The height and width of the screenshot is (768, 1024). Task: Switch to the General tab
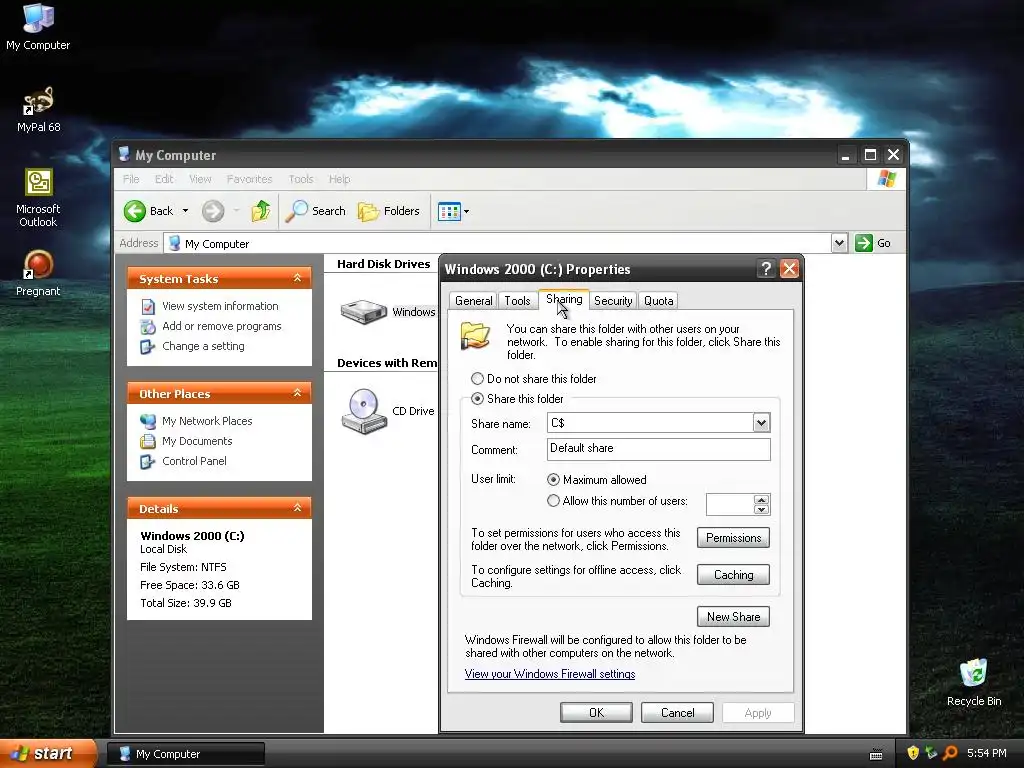473,300
